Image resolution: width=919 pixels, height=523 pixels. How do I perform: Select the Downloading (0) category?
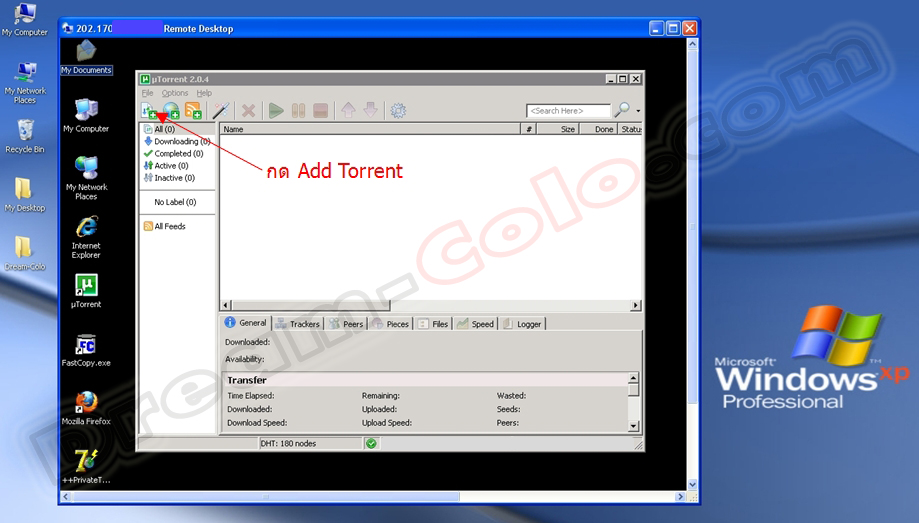tap(177, 141)
